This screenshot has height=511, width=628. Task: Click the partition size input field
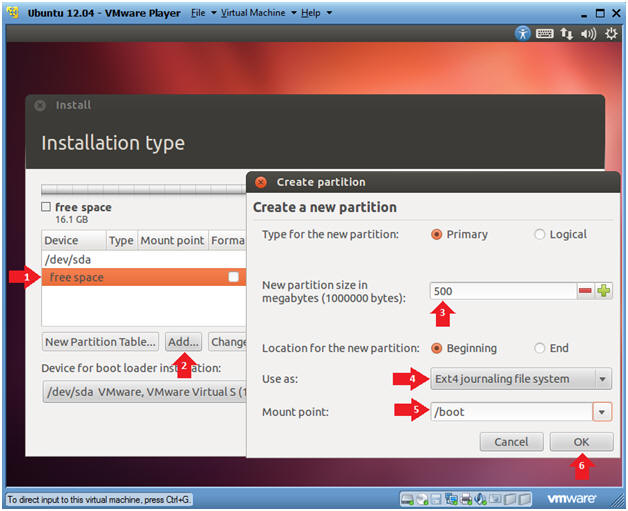click(503, 291)
